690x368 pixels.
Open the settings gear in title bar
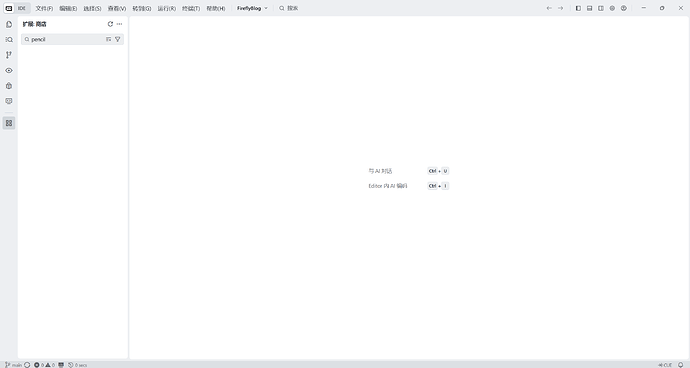pyautogui.click(x=612, y=8)
